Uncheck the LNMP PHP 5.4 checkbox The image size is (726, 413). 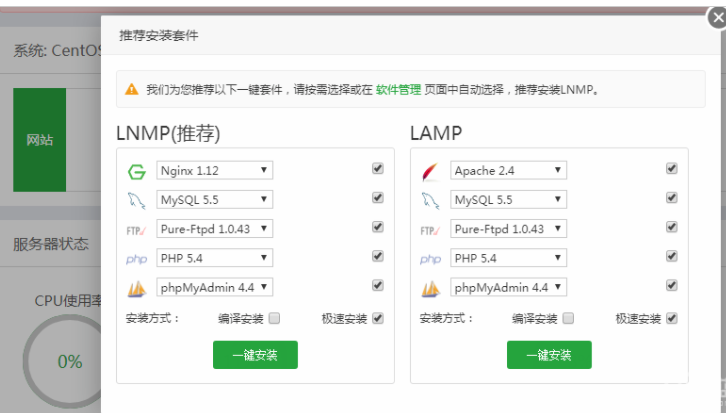click(x=378, y=256)
